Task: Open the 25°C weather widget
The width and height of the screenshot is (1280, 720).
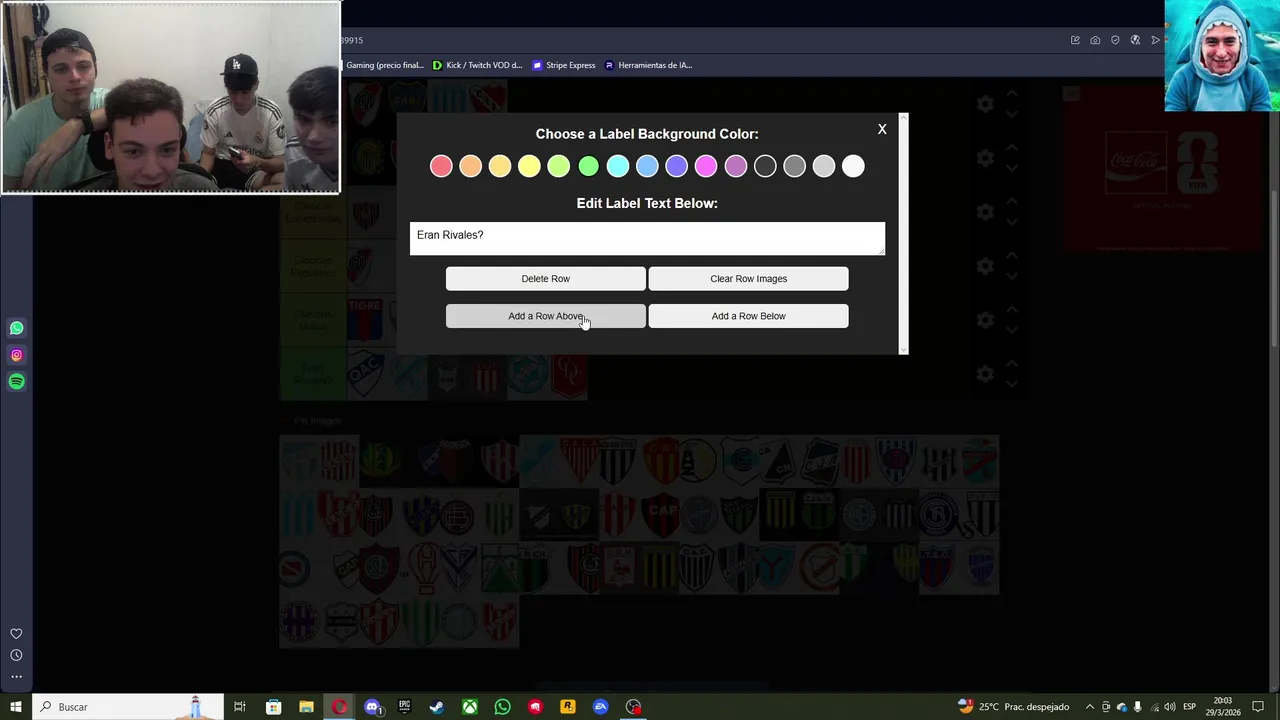Action: [x=1013, y=707]
